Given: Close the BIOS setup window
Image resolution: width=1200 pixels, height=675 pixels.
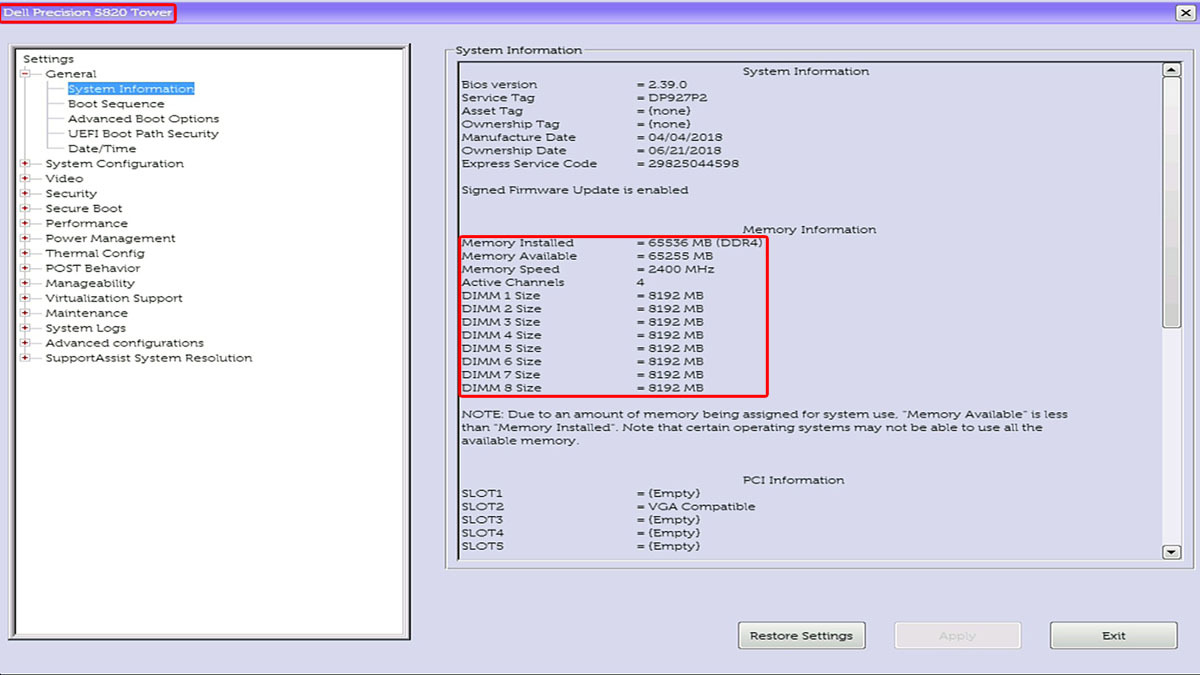Looking at the screenshot, I should click(x=1184, y=12).
